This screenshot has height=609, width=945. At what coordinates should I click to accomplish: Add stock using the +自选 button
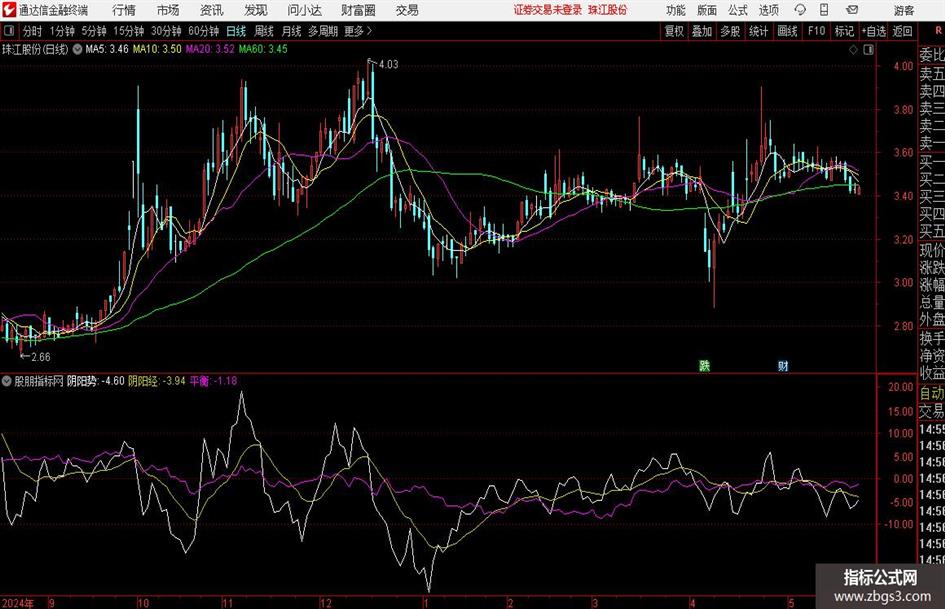(874, 31)
